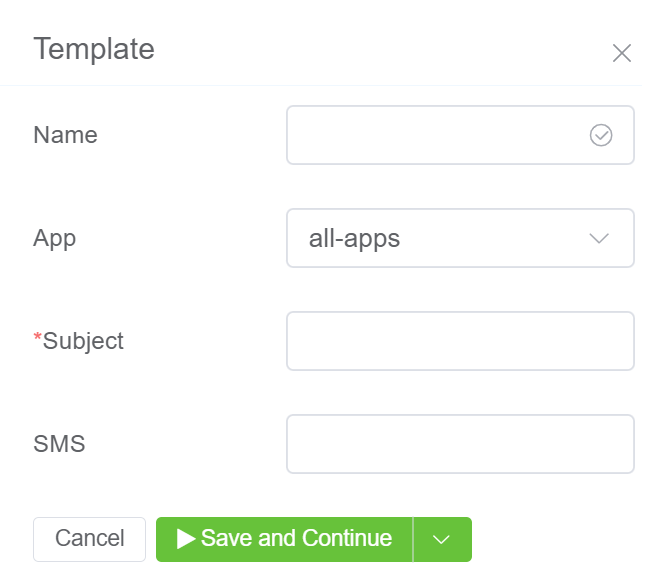
Task: Click the chevron arrow in App selector
Action: (x=599, y=238)
